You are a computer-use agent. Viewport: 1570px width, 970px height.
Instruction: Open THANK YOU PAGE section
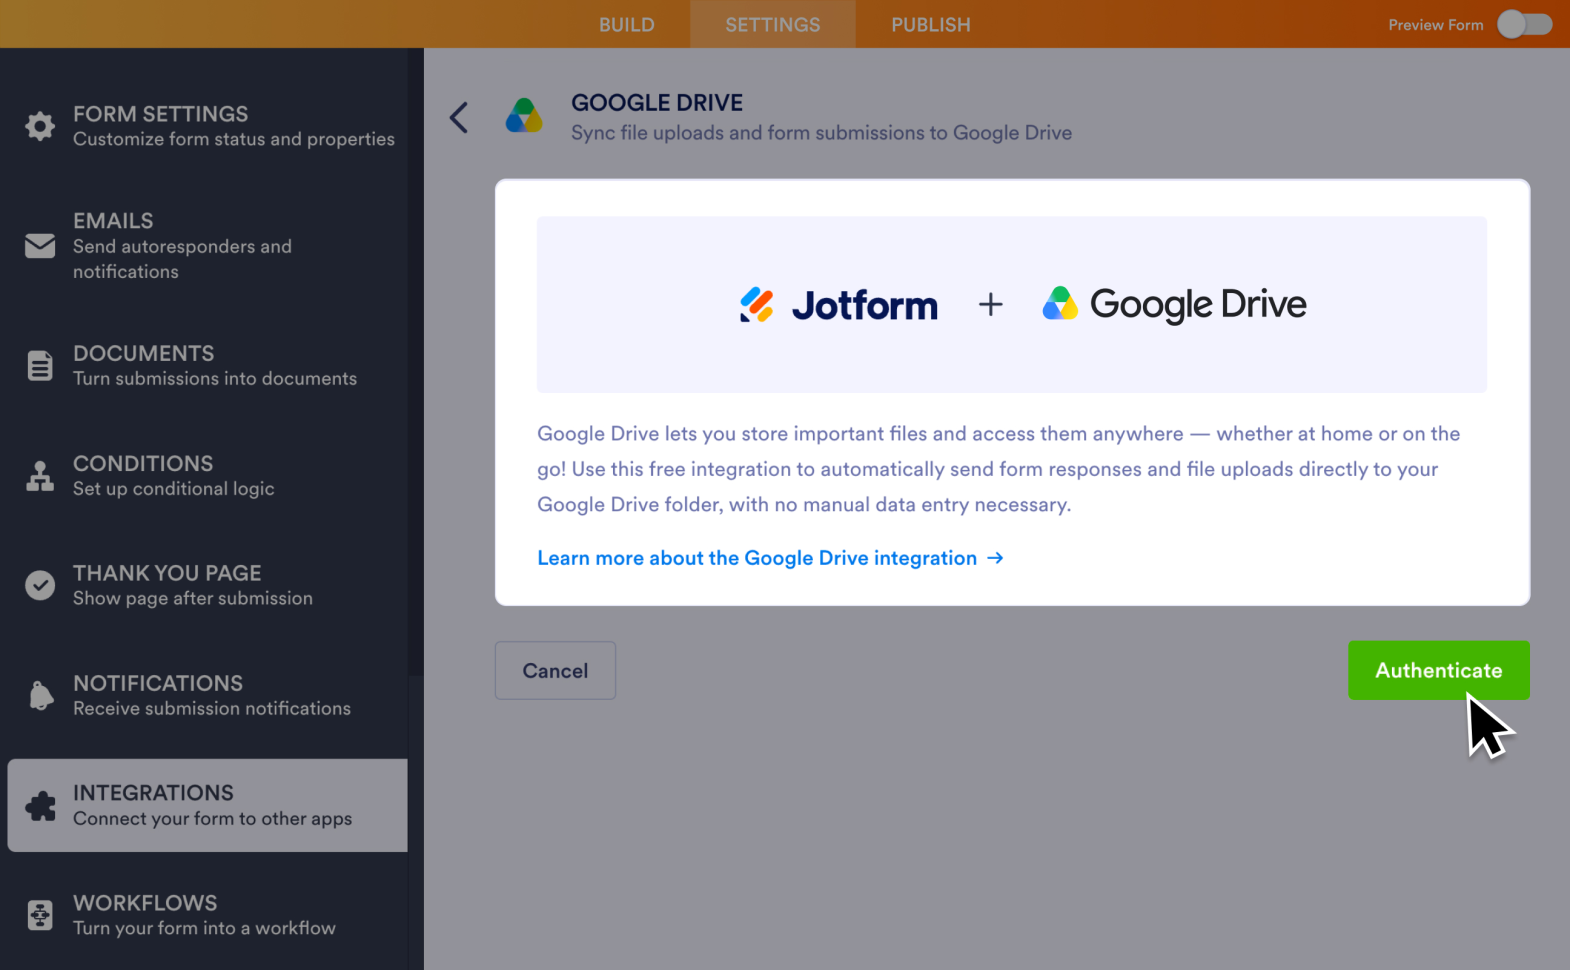click(208, 585)
